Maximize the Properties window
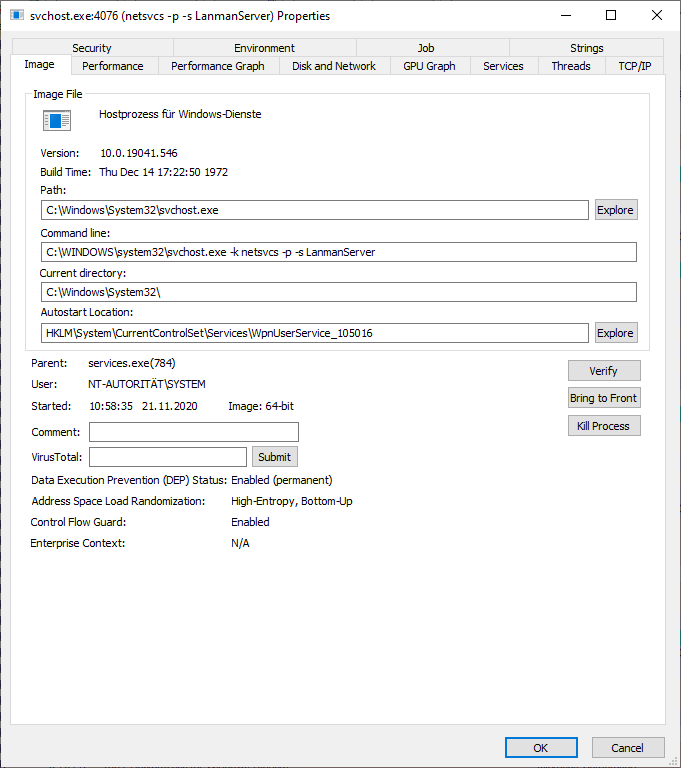681x768 pixels. pos(611,16)
